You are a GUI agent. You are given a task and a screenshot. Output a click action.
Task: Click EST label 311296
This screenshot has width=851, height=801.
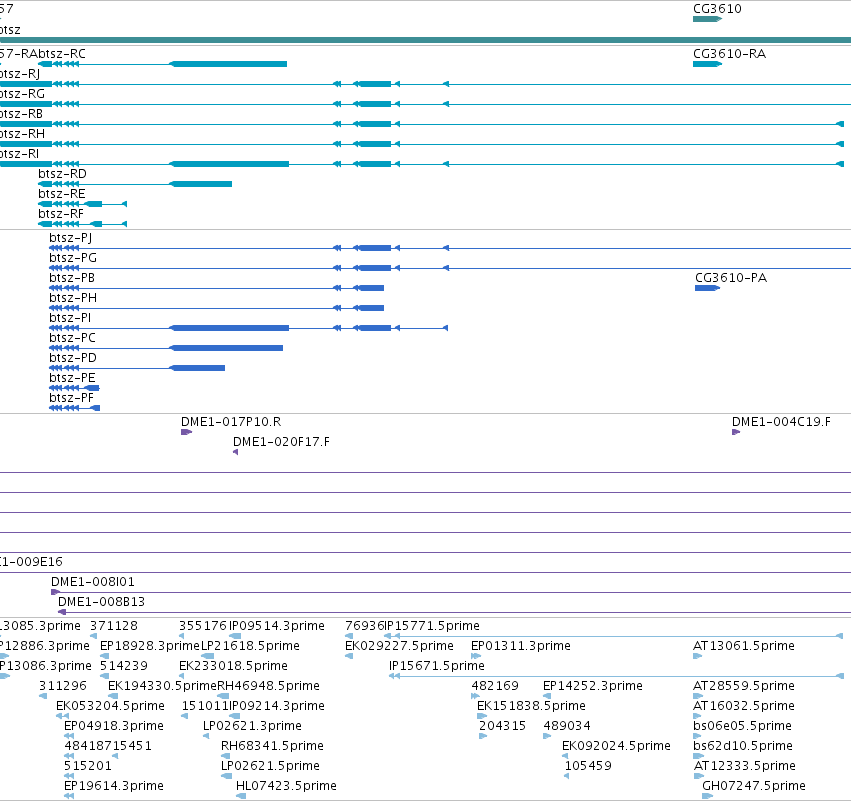click(x=63, y=686)
